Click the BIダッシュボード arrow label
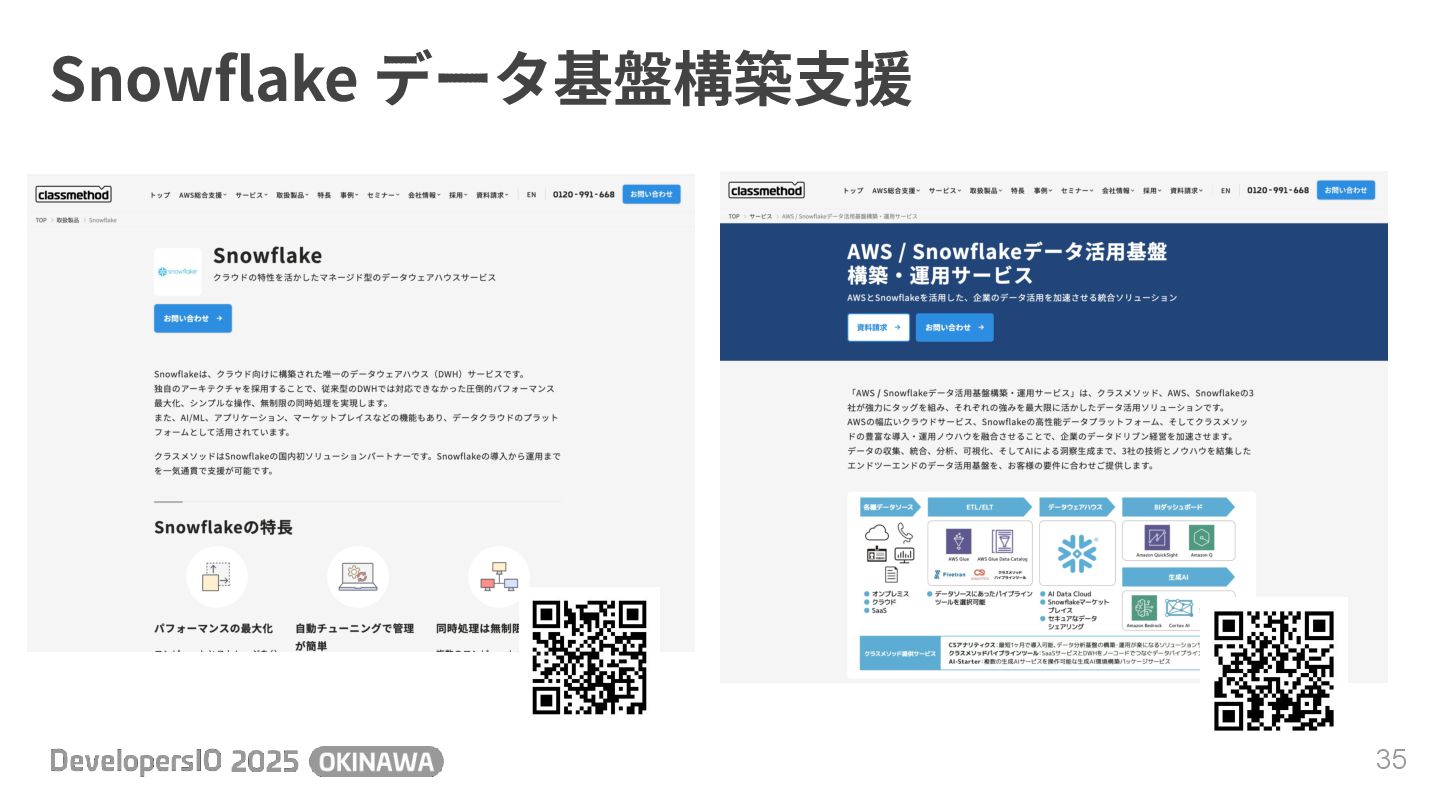1440x810 pixels. (1178, 507)
